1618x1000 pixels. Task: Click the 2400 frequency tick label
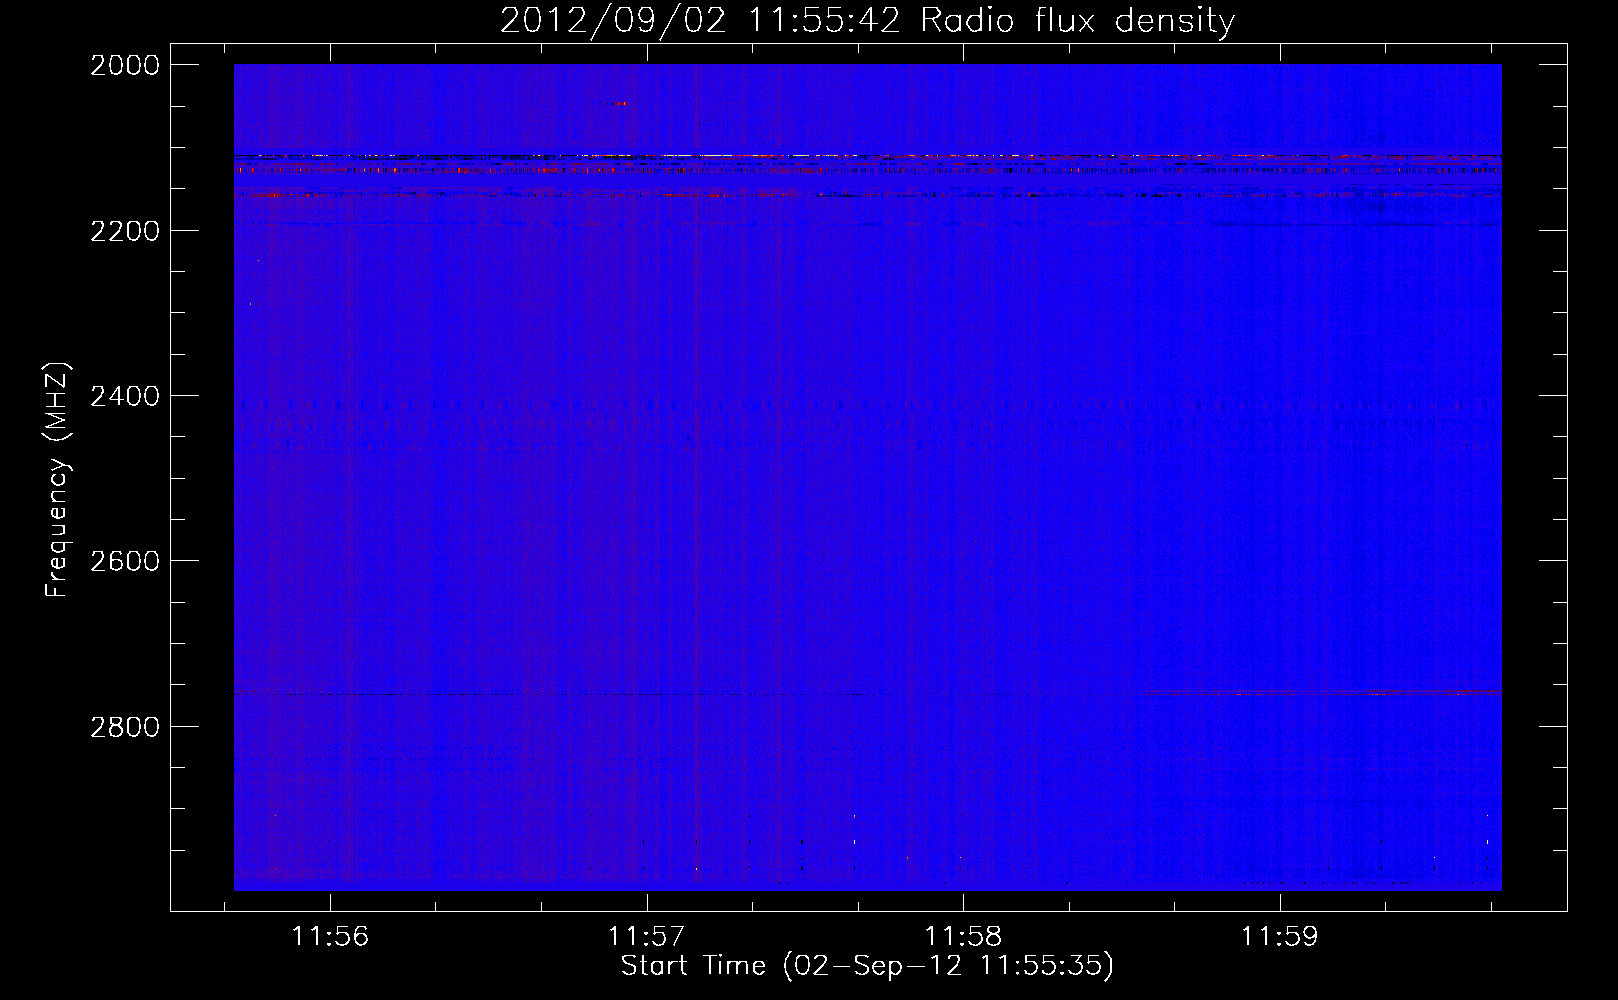[x=125, y=396]
